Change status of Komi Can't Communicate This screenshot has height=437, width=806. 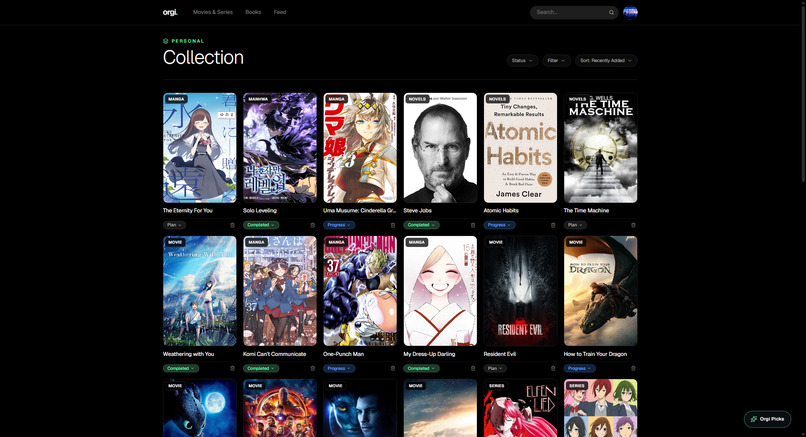(x=261, y=369)
